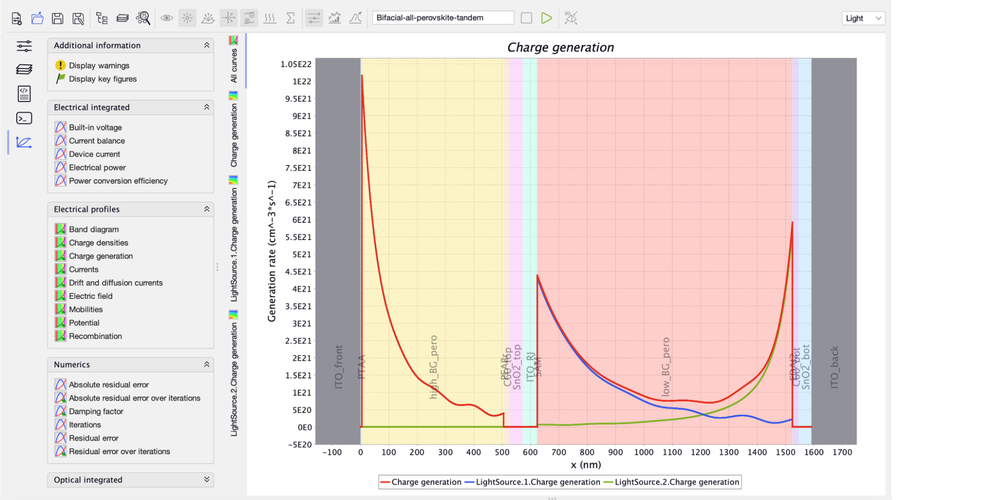Collapse the Additional information section

[x=207, y=46]
